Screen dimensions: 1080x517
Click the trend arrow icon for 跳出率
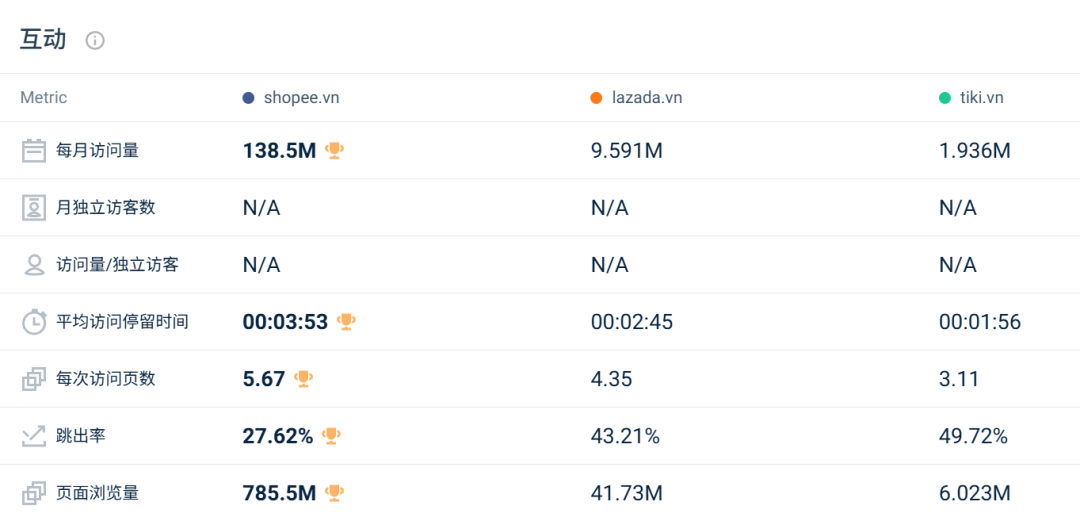34,436
